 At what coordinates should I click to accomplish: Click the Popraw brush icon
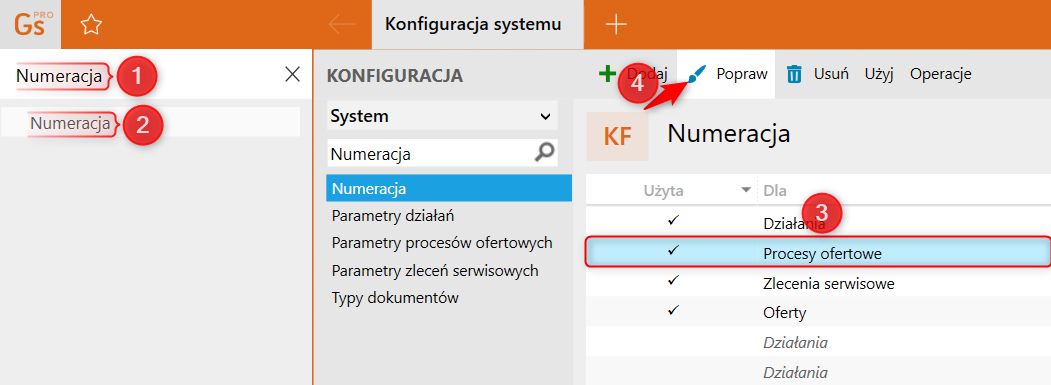pyautogui.click(x=698, y=74)
